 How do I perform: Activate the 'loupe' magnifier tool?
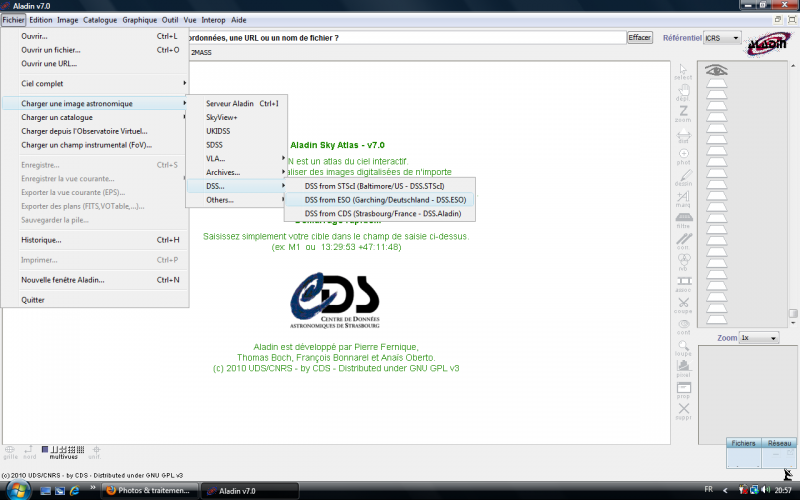tap(683, 348)
